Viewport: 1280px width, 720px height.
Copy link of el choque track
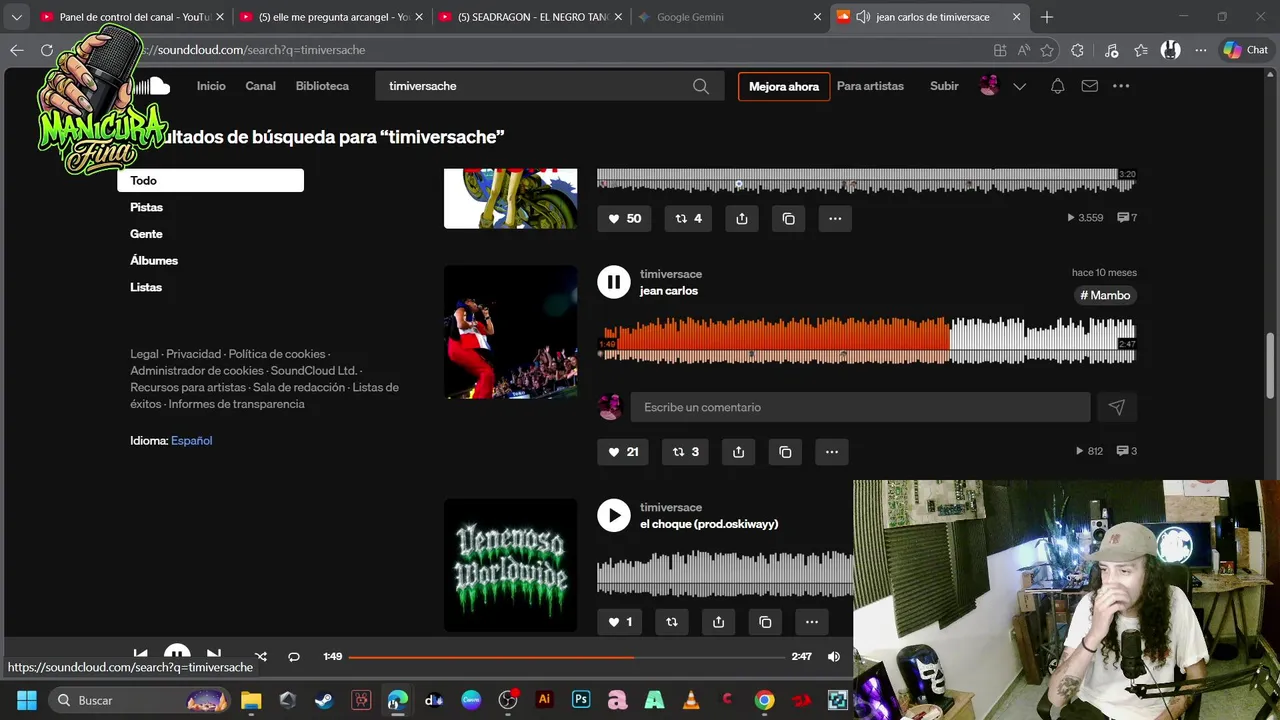click(765, 622)
